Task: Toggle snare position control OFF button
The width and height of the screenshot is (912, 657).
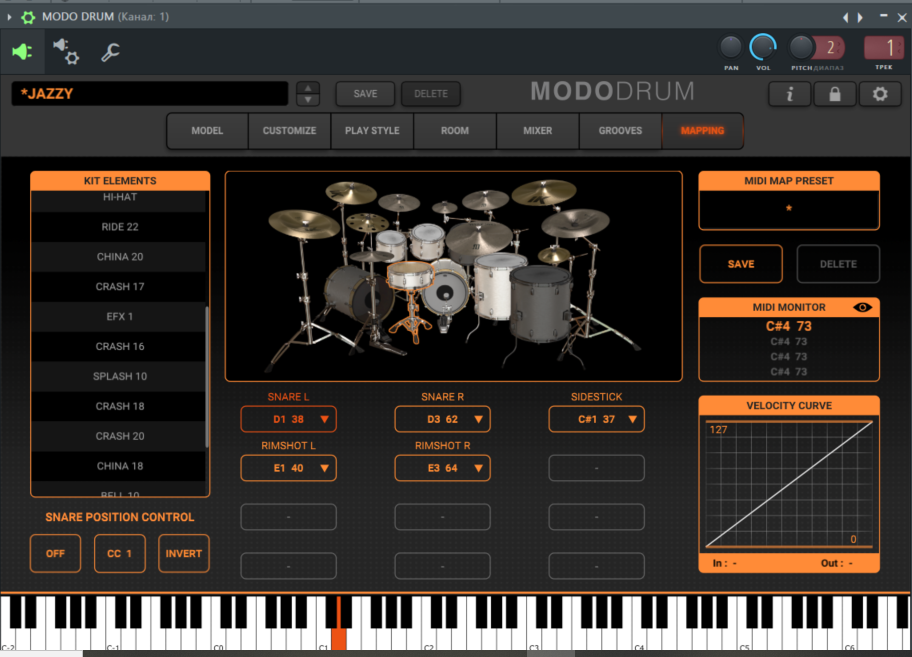Action: tap(56, 554)
